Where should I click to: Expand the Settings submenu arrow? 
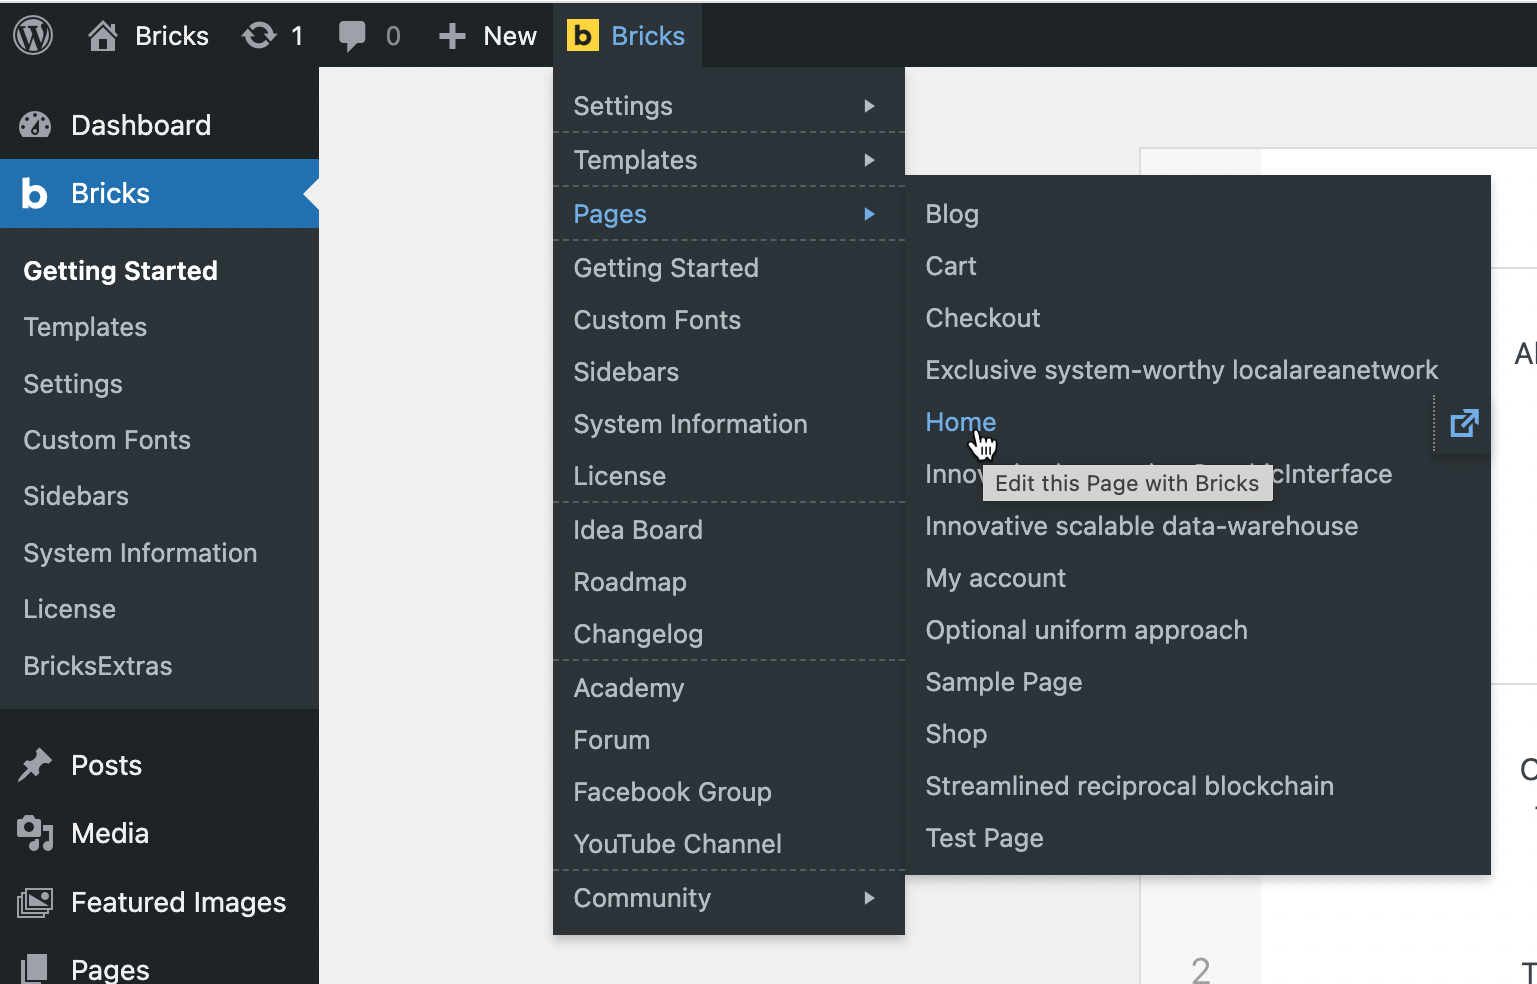coord(869,106)
